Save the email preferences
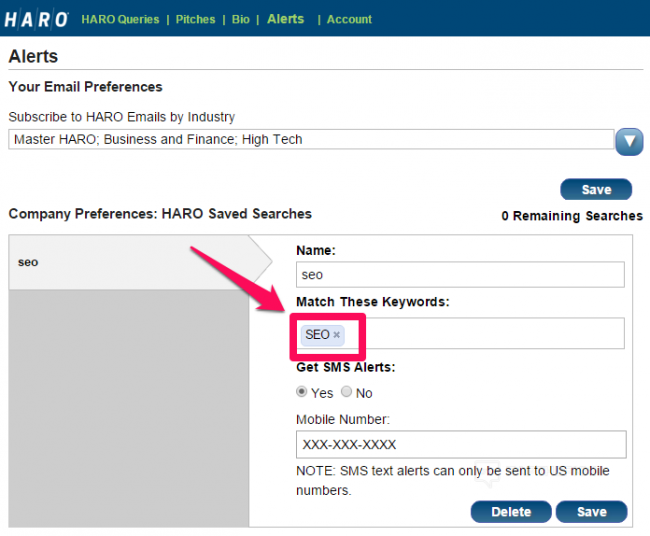Image resolution: width=650 pixels, height=536 pixels. [x=596, y=190]
